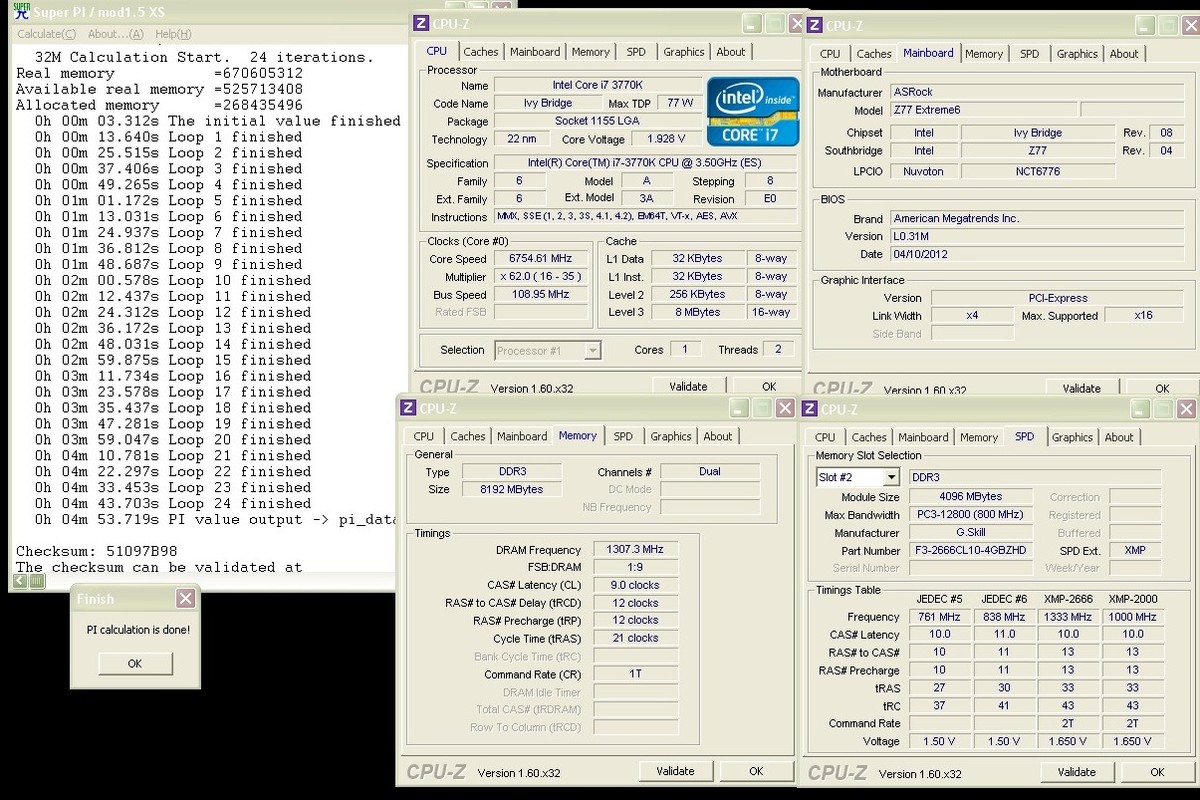Select the JEDEC #5 frequency cell
Screen dimensions: 1200x800
point(939,617)
